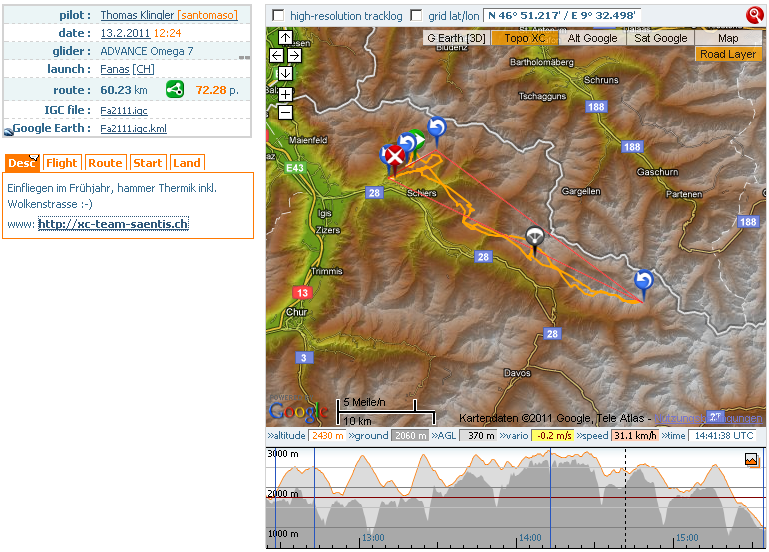Image resolution: width=769 pixels, height=552 pixels.
Task: Click the red magnifier search icon
Action: point(754,15)
